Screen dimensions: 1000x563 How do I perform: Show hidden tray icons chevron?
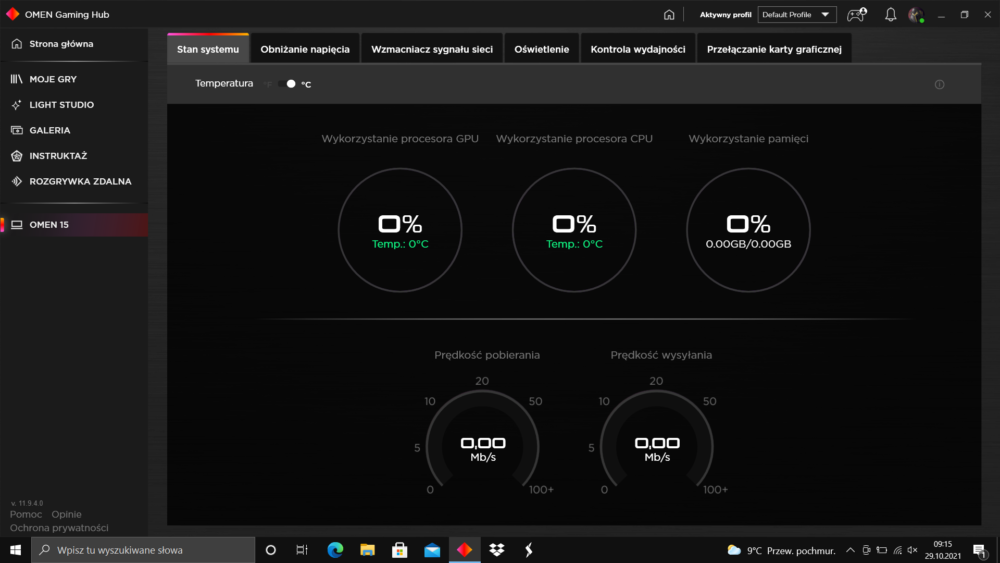coord(850,550)
